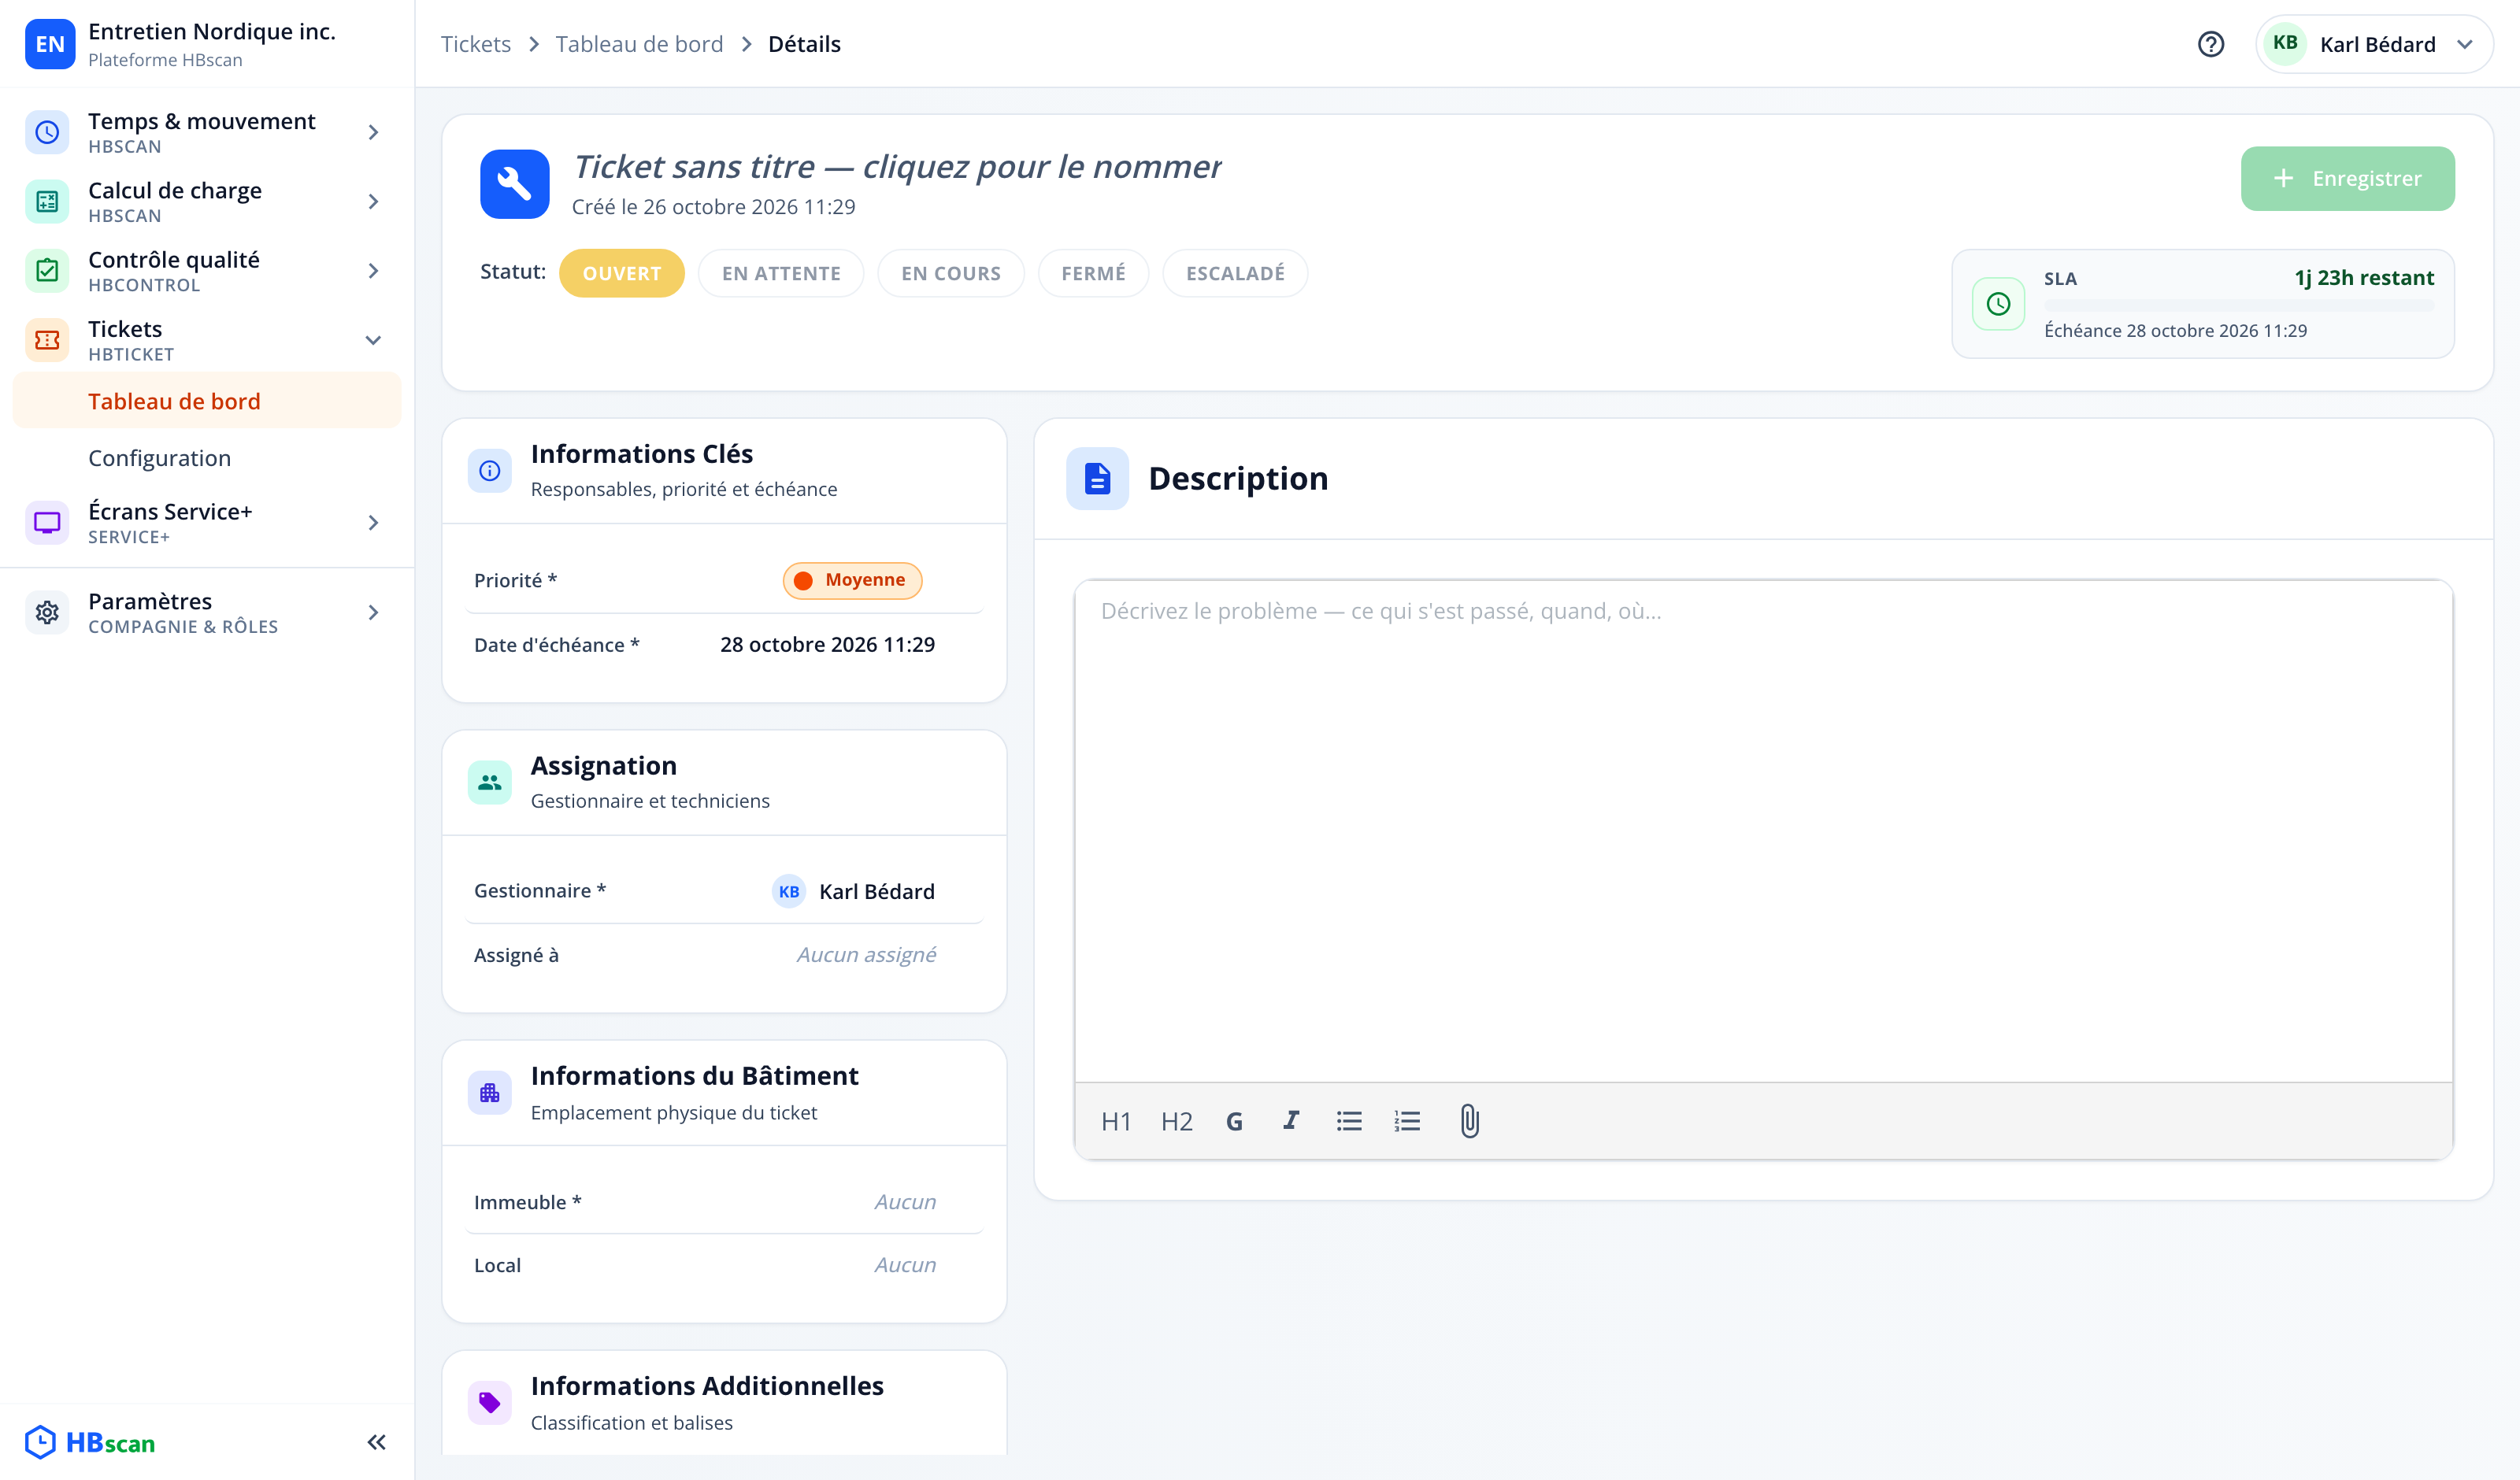The image size is (2520, 1480).
Task: Go to Tableau de bord breadcrumb
Action: [639, 44]
